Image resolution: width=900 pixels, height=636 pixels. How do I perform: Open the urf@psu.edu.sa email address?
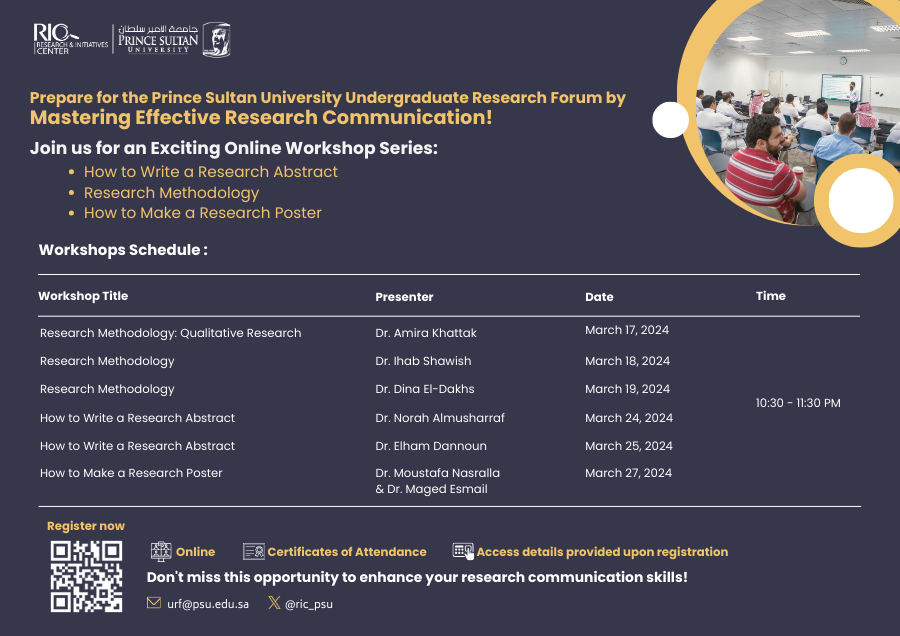tap(208, 604)
